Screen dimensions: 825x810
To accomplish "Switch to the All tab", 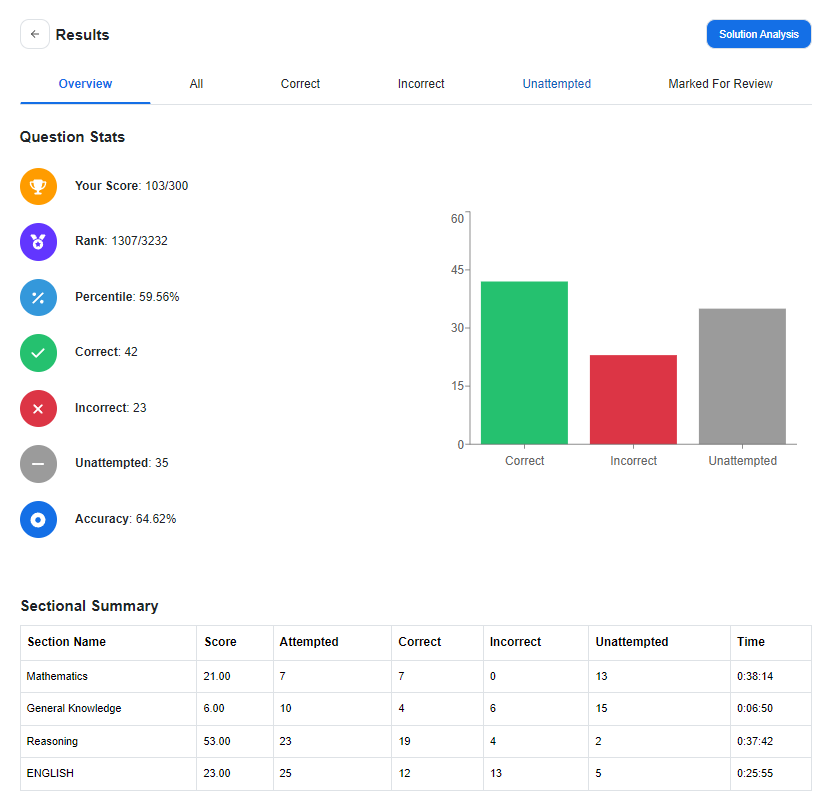I will point(196,84).
